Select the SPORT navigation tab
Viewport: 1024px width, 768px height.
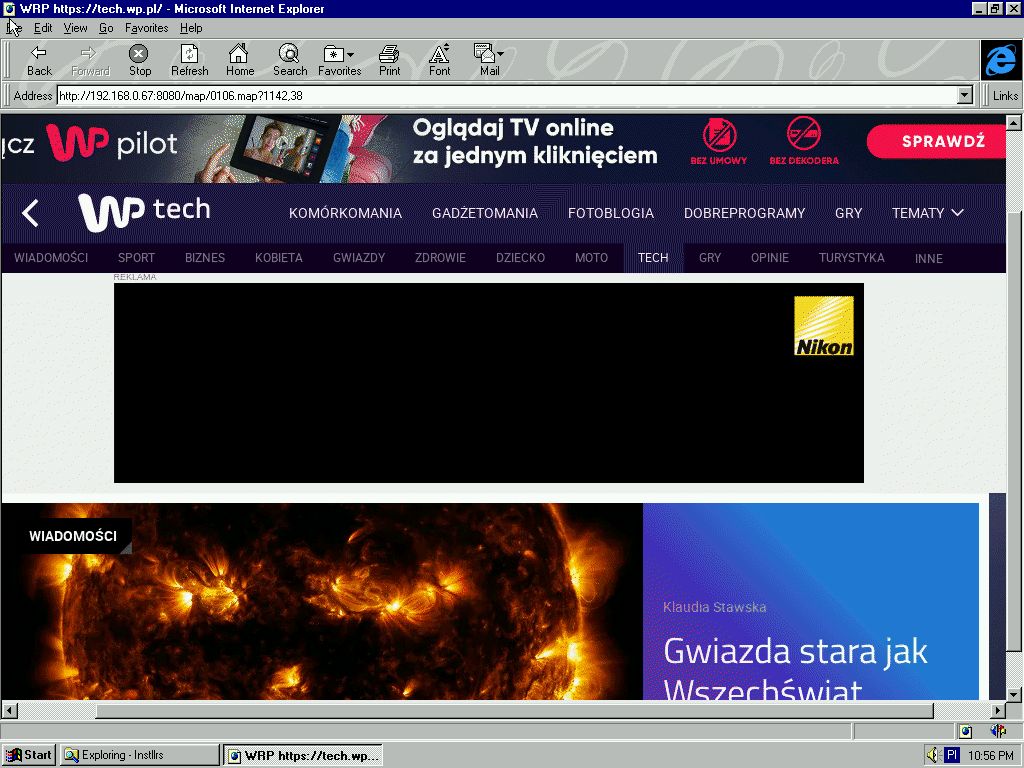point(136,258)
